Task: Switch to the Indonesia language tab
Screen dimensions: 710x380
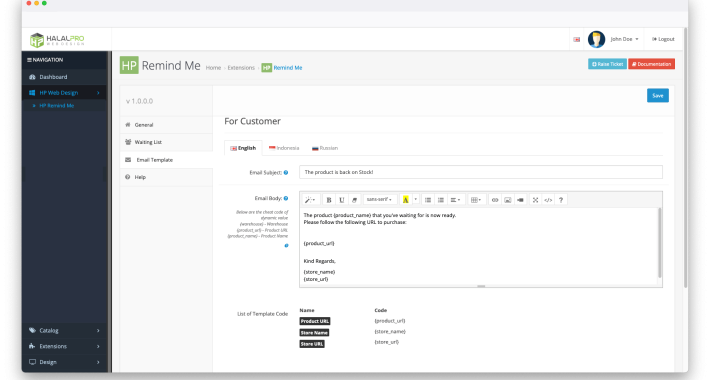Action: 284,148
